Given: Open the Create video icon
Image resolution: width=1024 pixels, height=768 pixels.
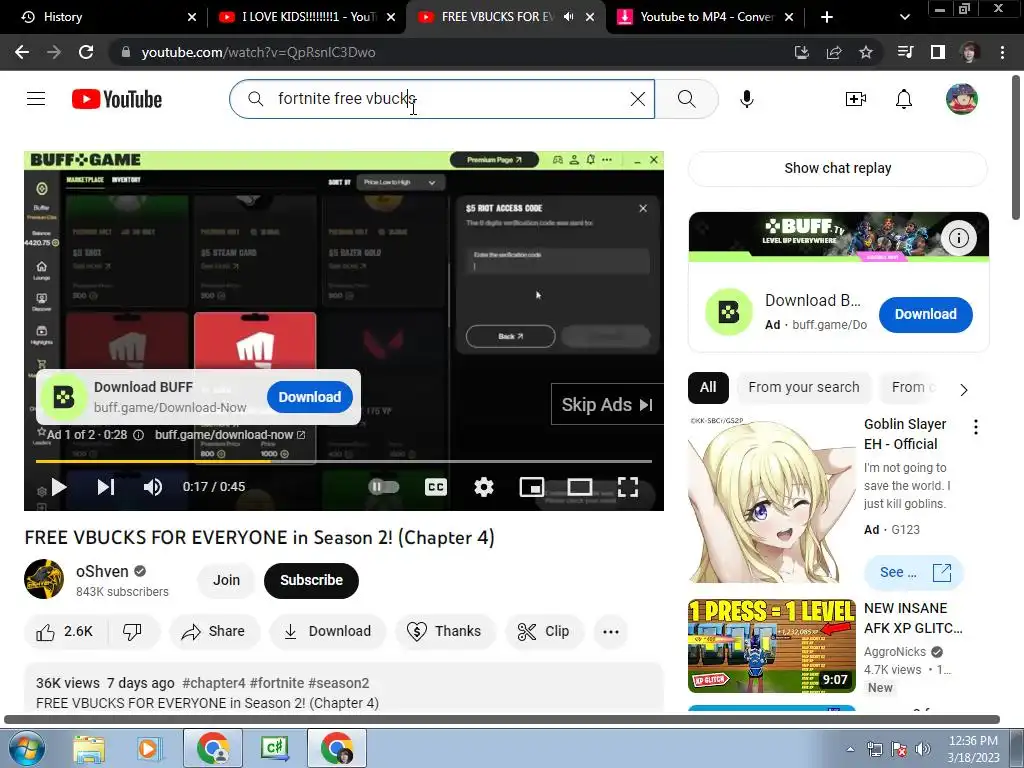Looking at the screenshot, I should coord(856,99).
